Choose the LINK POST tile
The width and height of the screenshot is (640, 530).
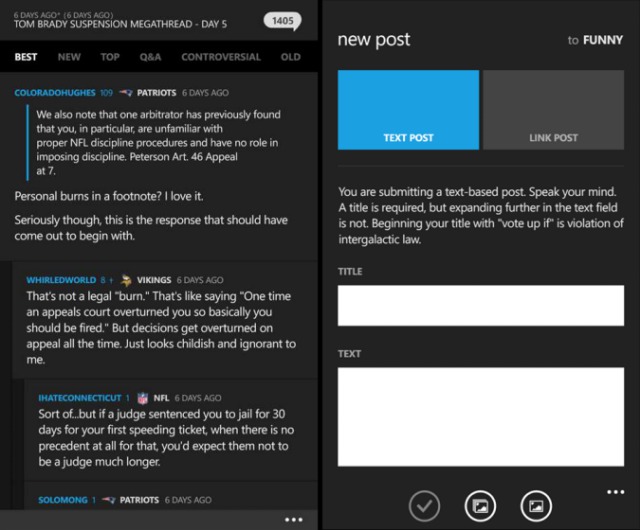[x=553, y=110]
